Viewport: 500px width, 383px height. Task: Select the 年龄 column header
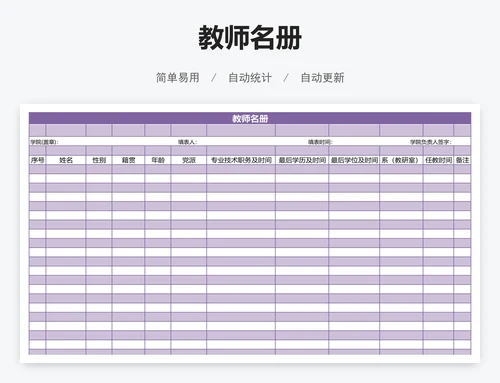coord(158,160)
